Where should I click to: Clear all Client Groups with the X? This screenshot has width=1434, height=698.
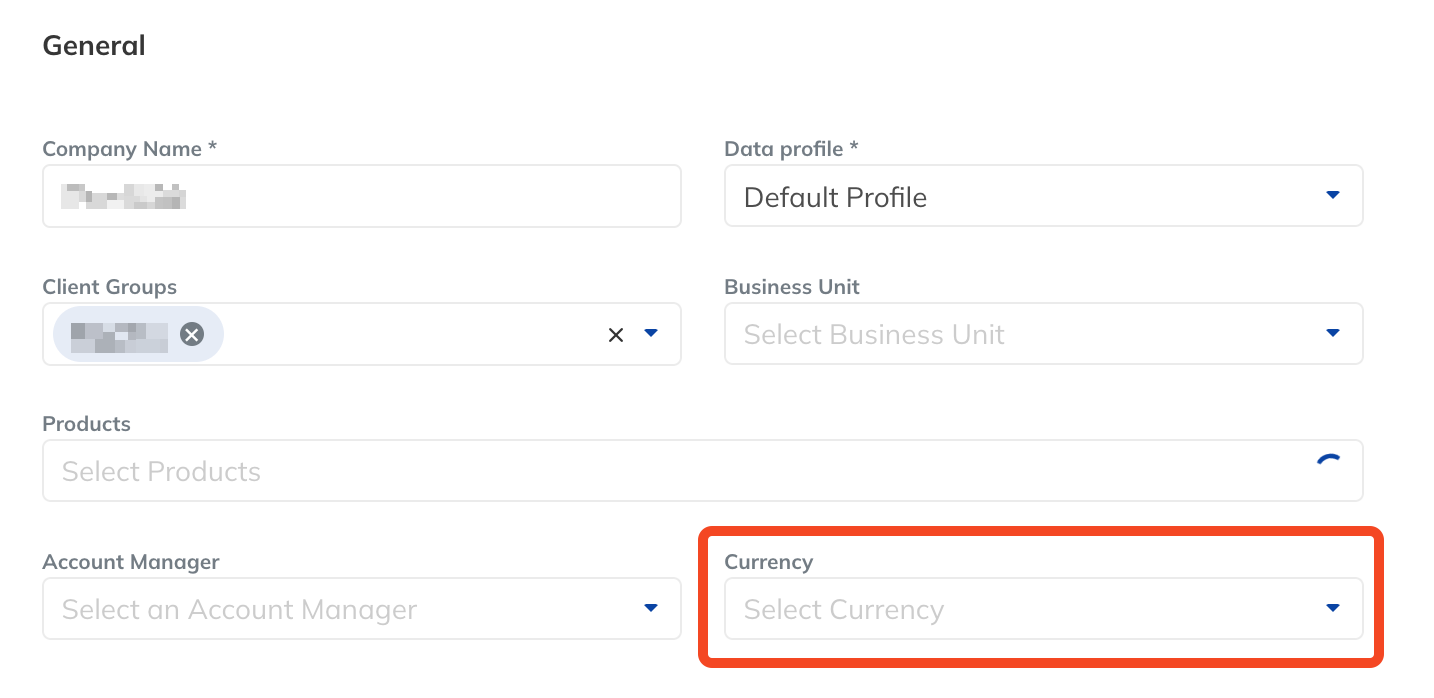(616, 335)
